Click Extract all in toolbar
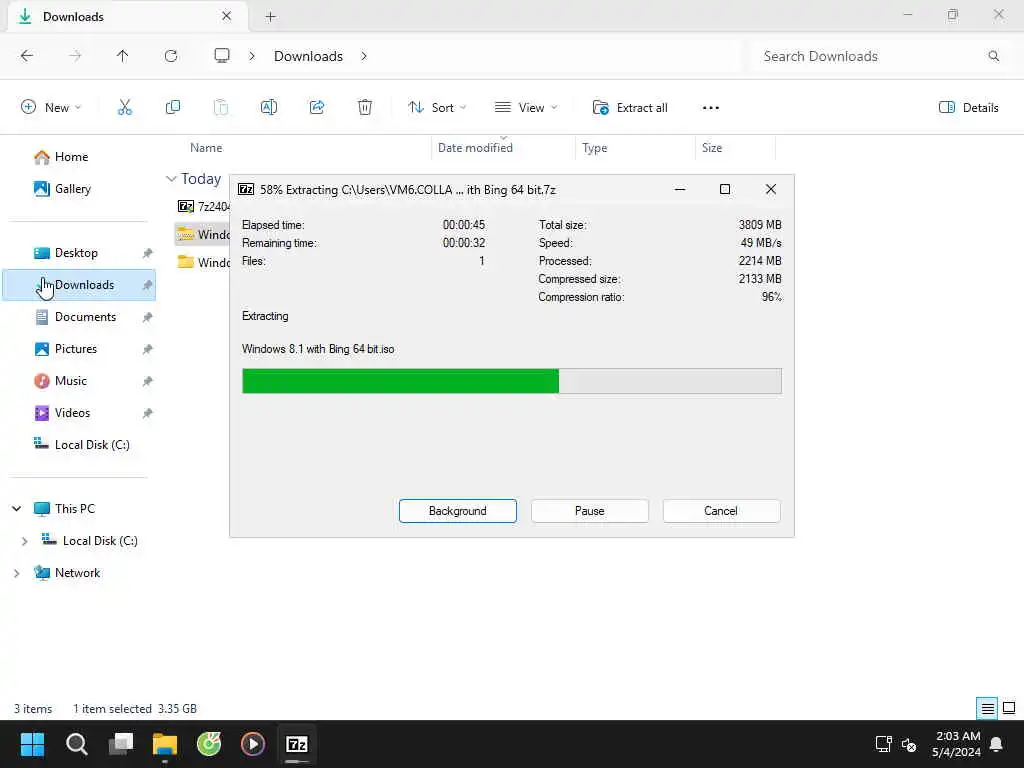 [630, 108]
